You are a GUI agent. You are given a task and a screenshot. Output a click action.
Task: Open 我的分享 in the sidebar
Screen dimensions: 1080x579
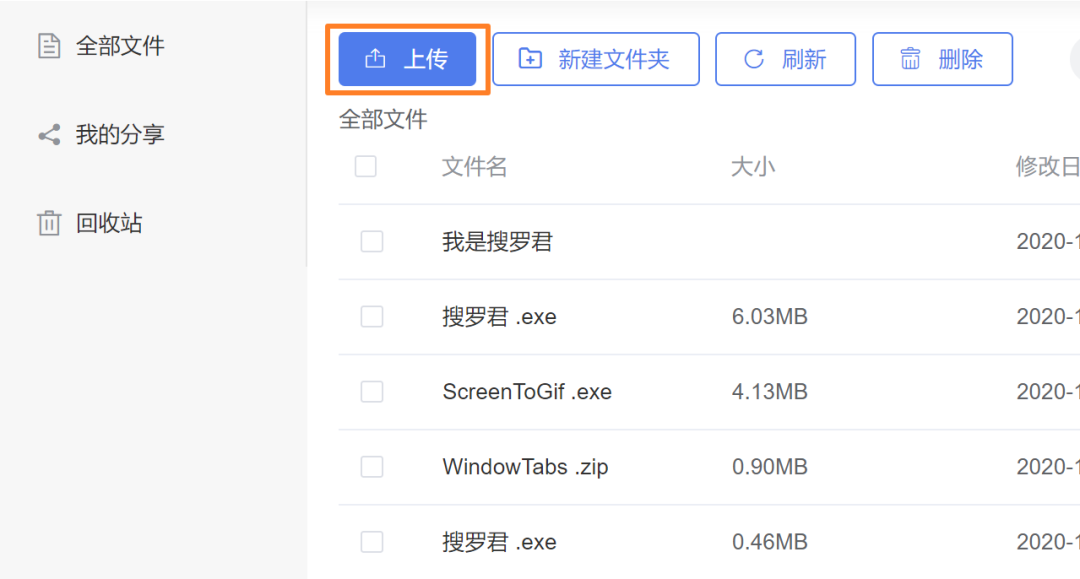120,134
